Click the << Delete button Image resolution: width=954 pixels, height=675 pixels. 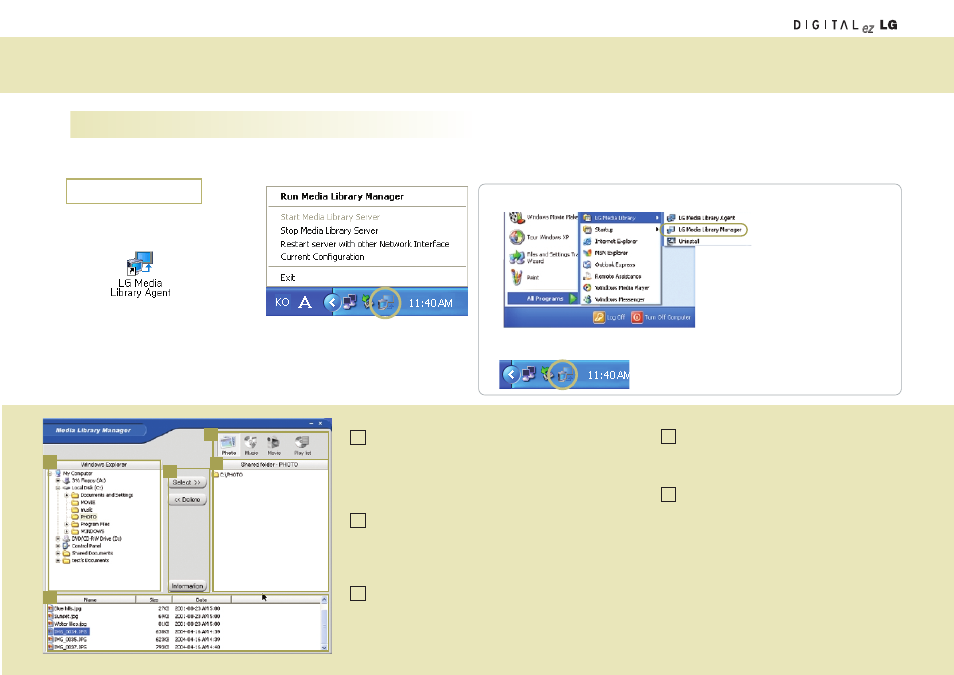(x=187, y=500)
